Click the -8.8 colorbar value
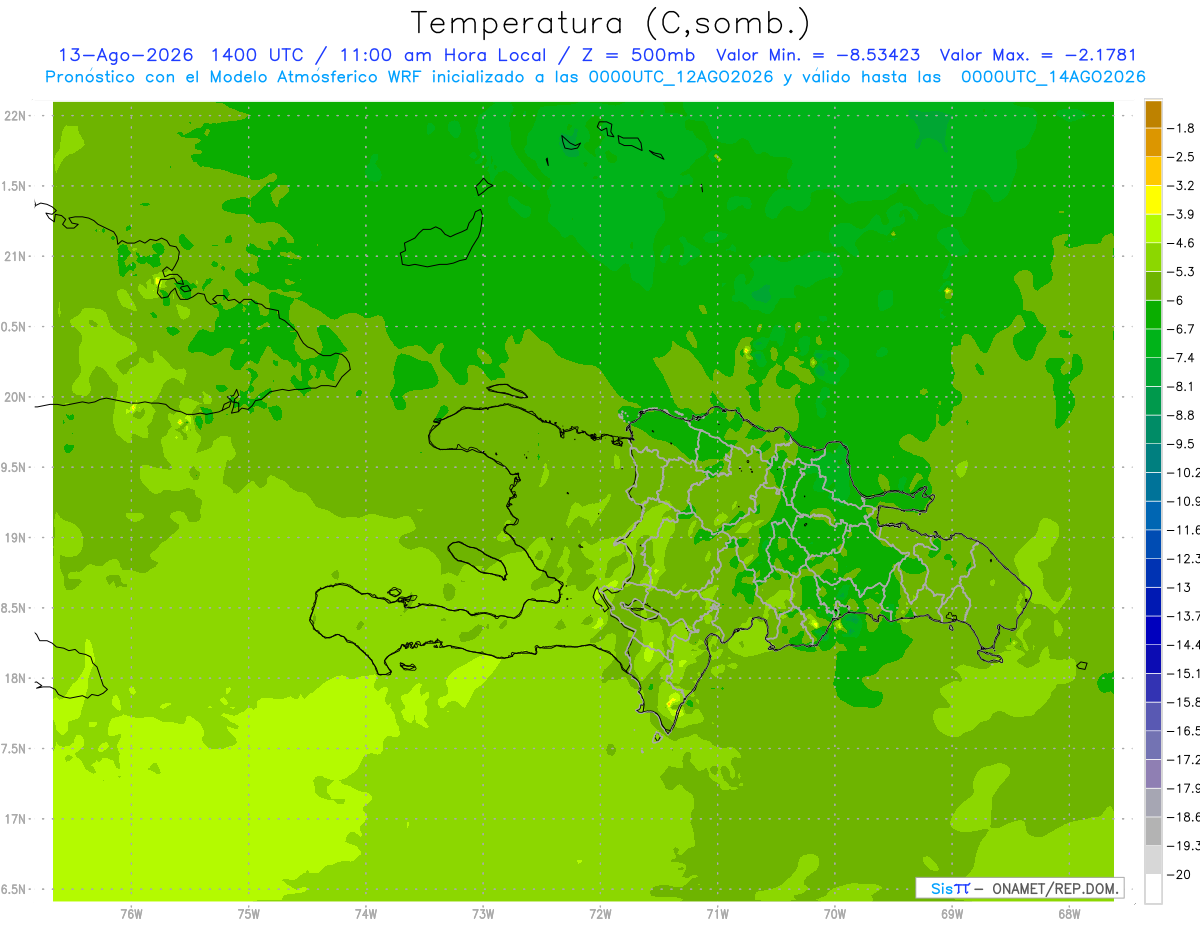 (x=1181, y=414)
